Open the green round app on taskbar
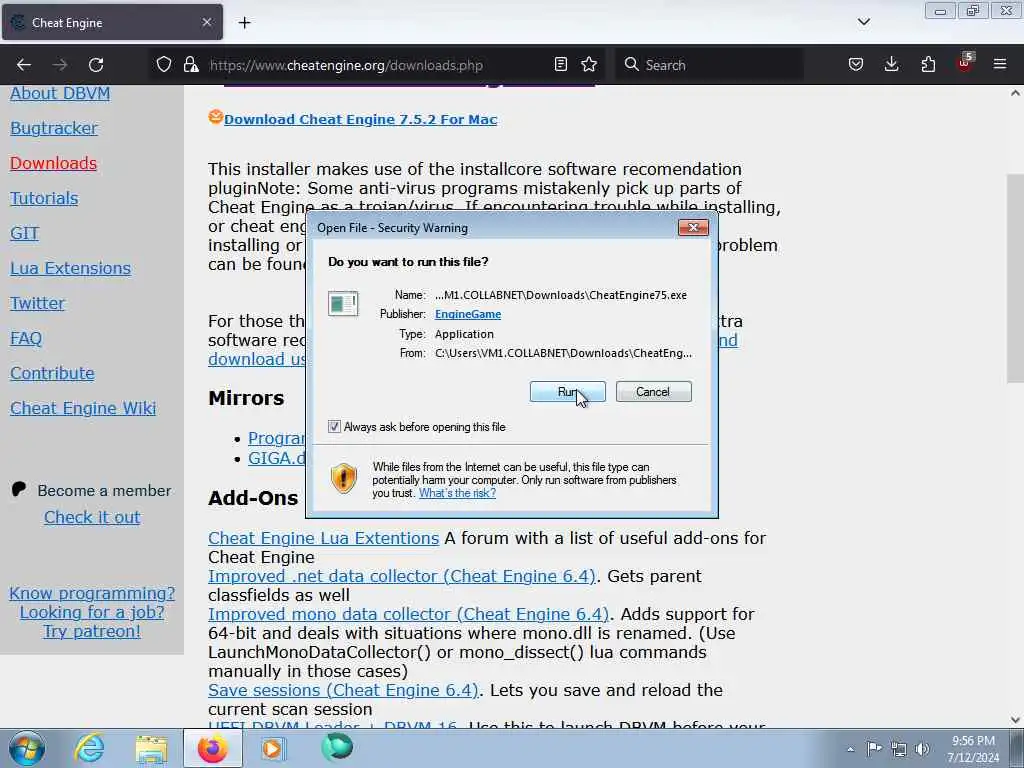 [x=337, y=746]
